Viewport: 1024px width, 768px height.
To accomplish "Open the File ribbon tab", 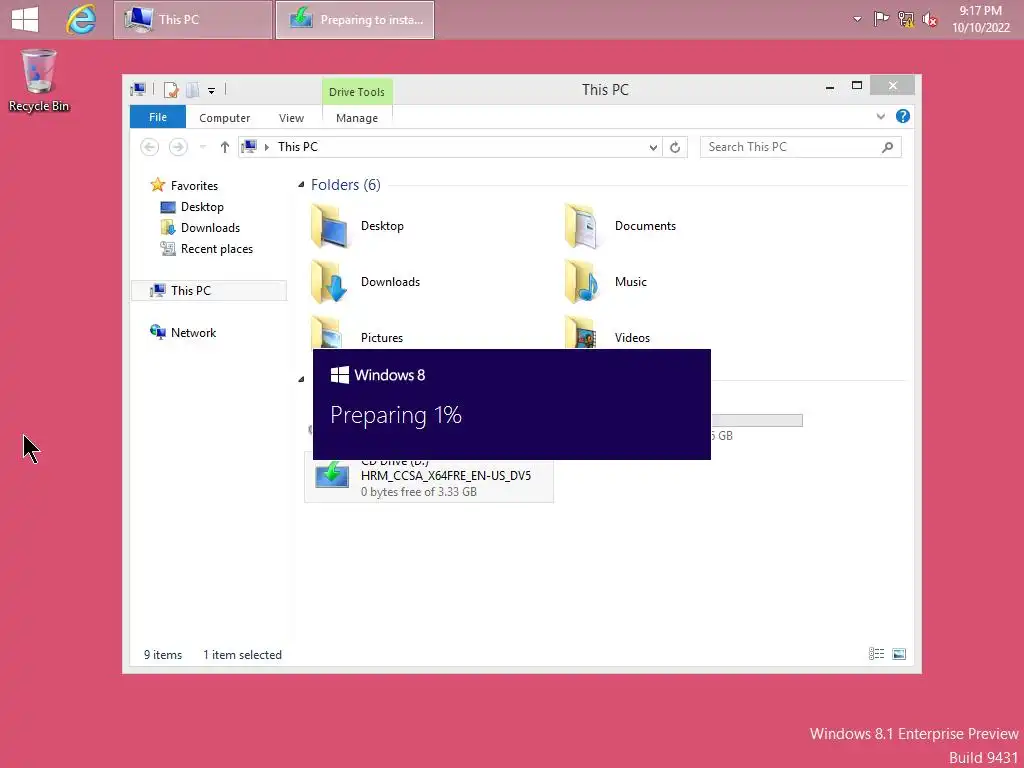I will pyautogui.click(x=158, y=117).
